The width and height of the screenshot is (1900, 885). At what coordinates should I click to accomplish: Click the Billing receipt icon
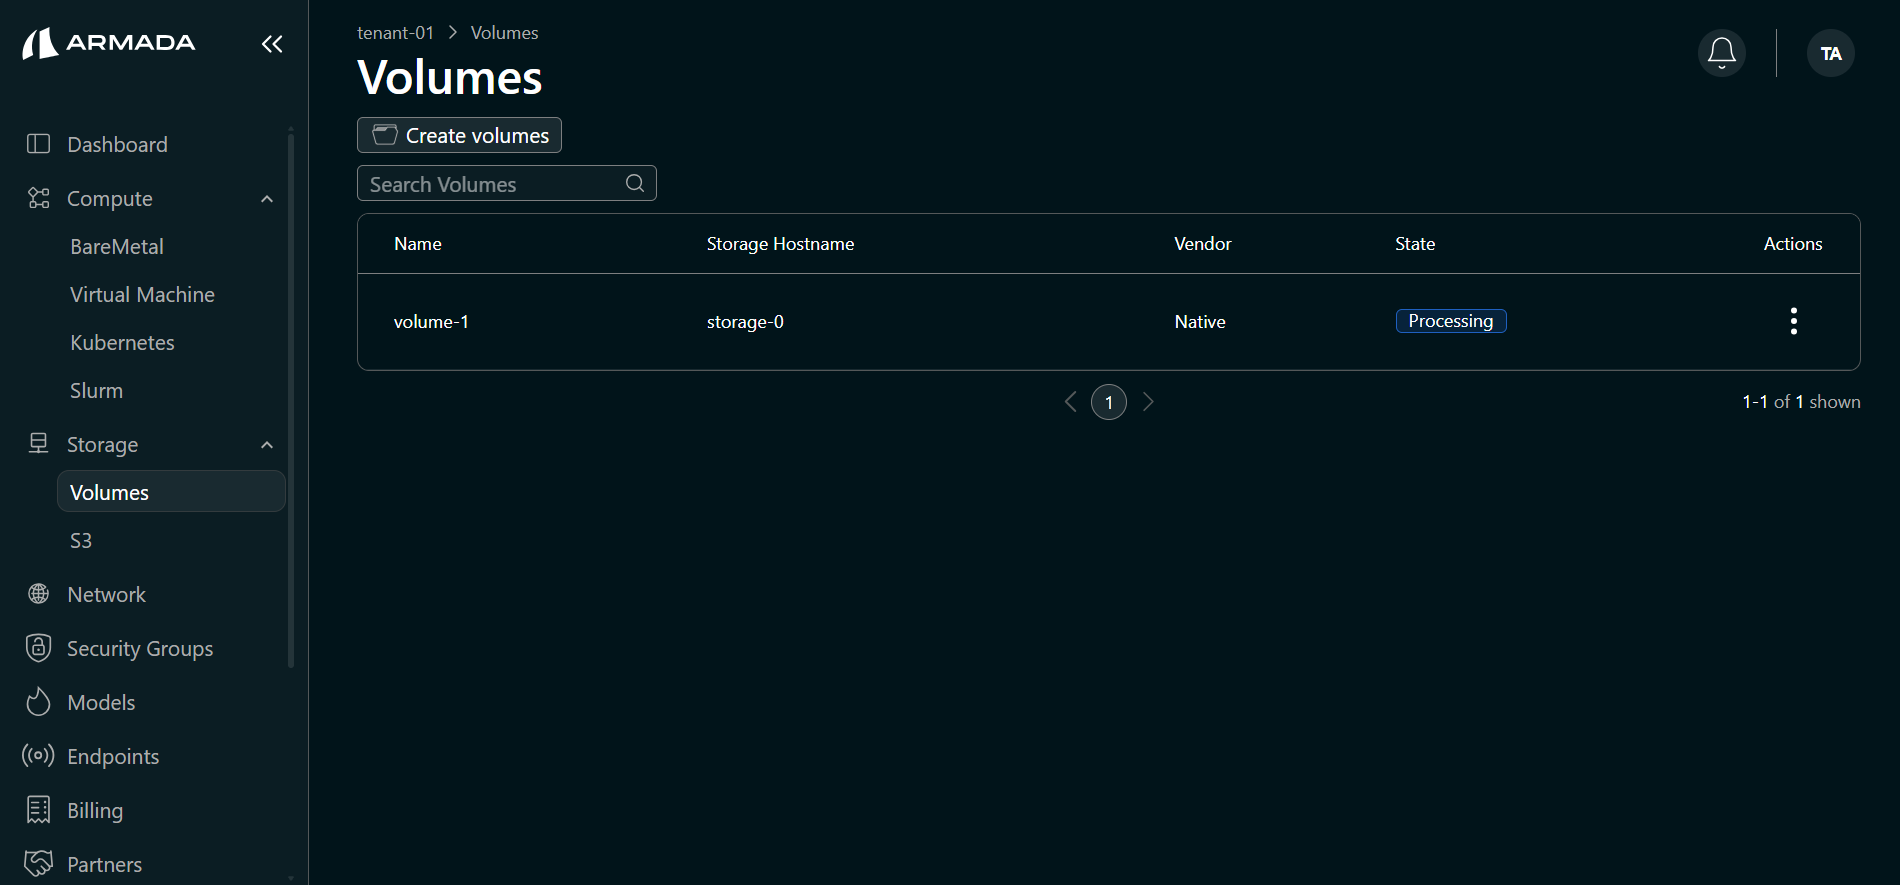point(38,810)
